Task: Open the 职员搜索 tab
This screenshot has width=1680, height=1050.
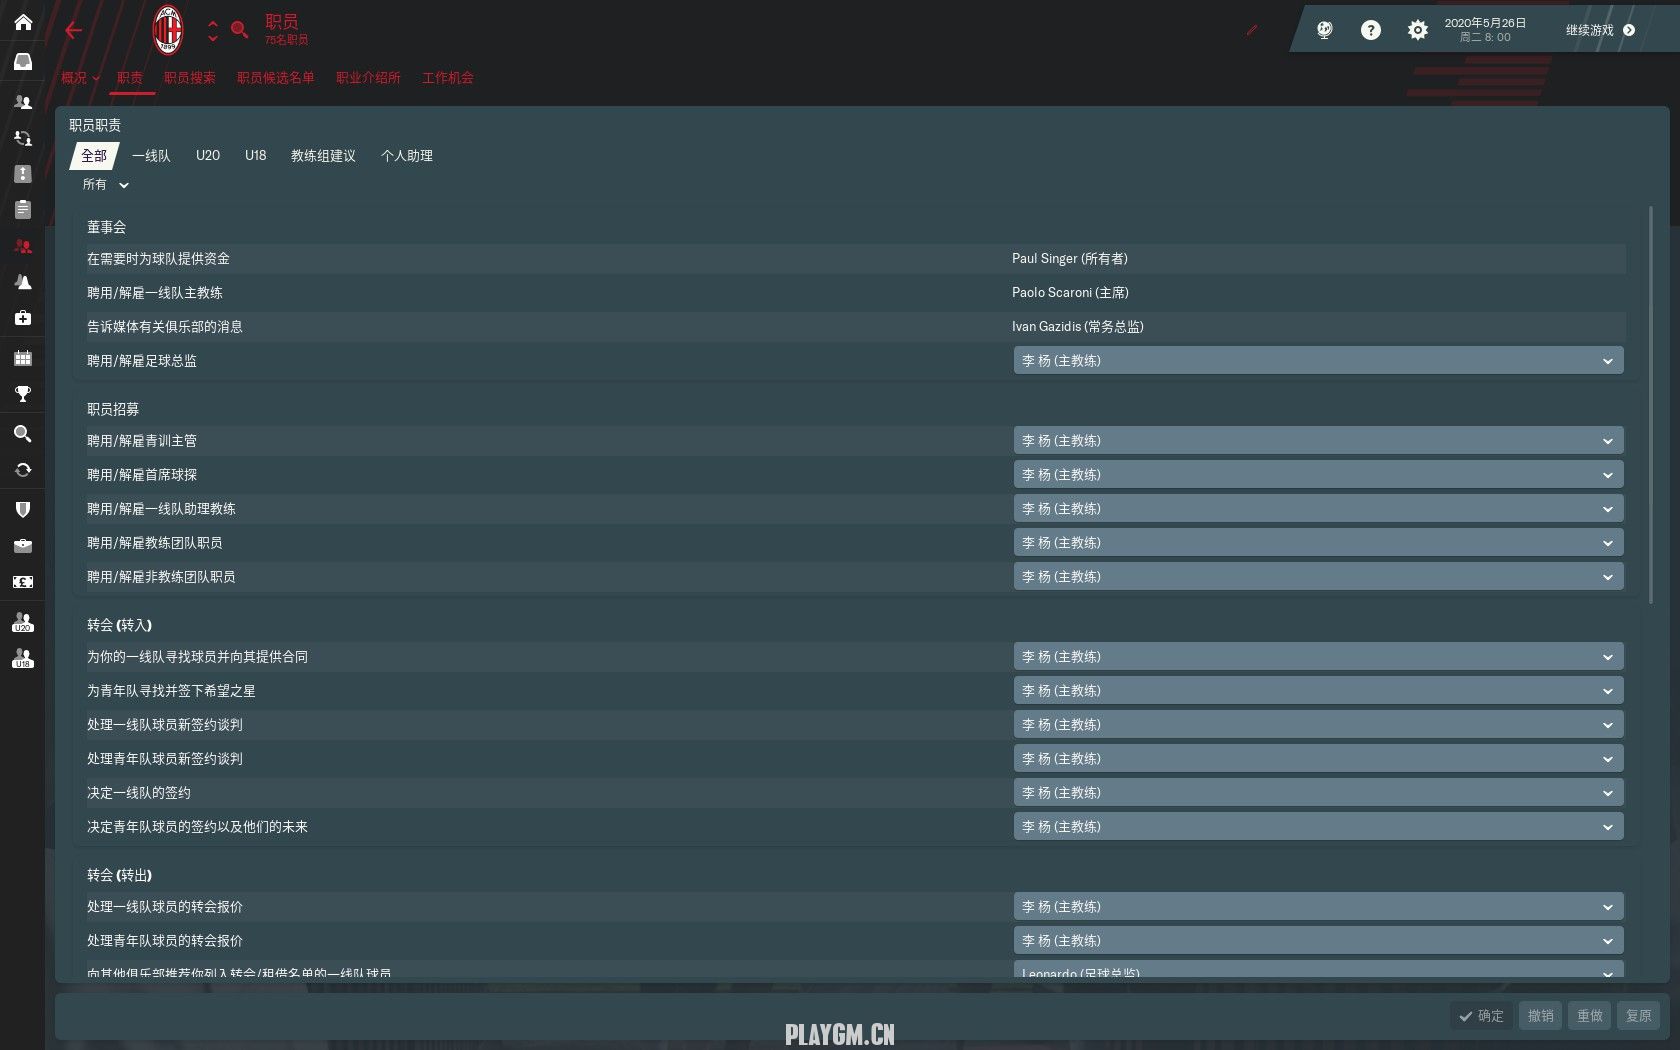Action: [189, 78]
